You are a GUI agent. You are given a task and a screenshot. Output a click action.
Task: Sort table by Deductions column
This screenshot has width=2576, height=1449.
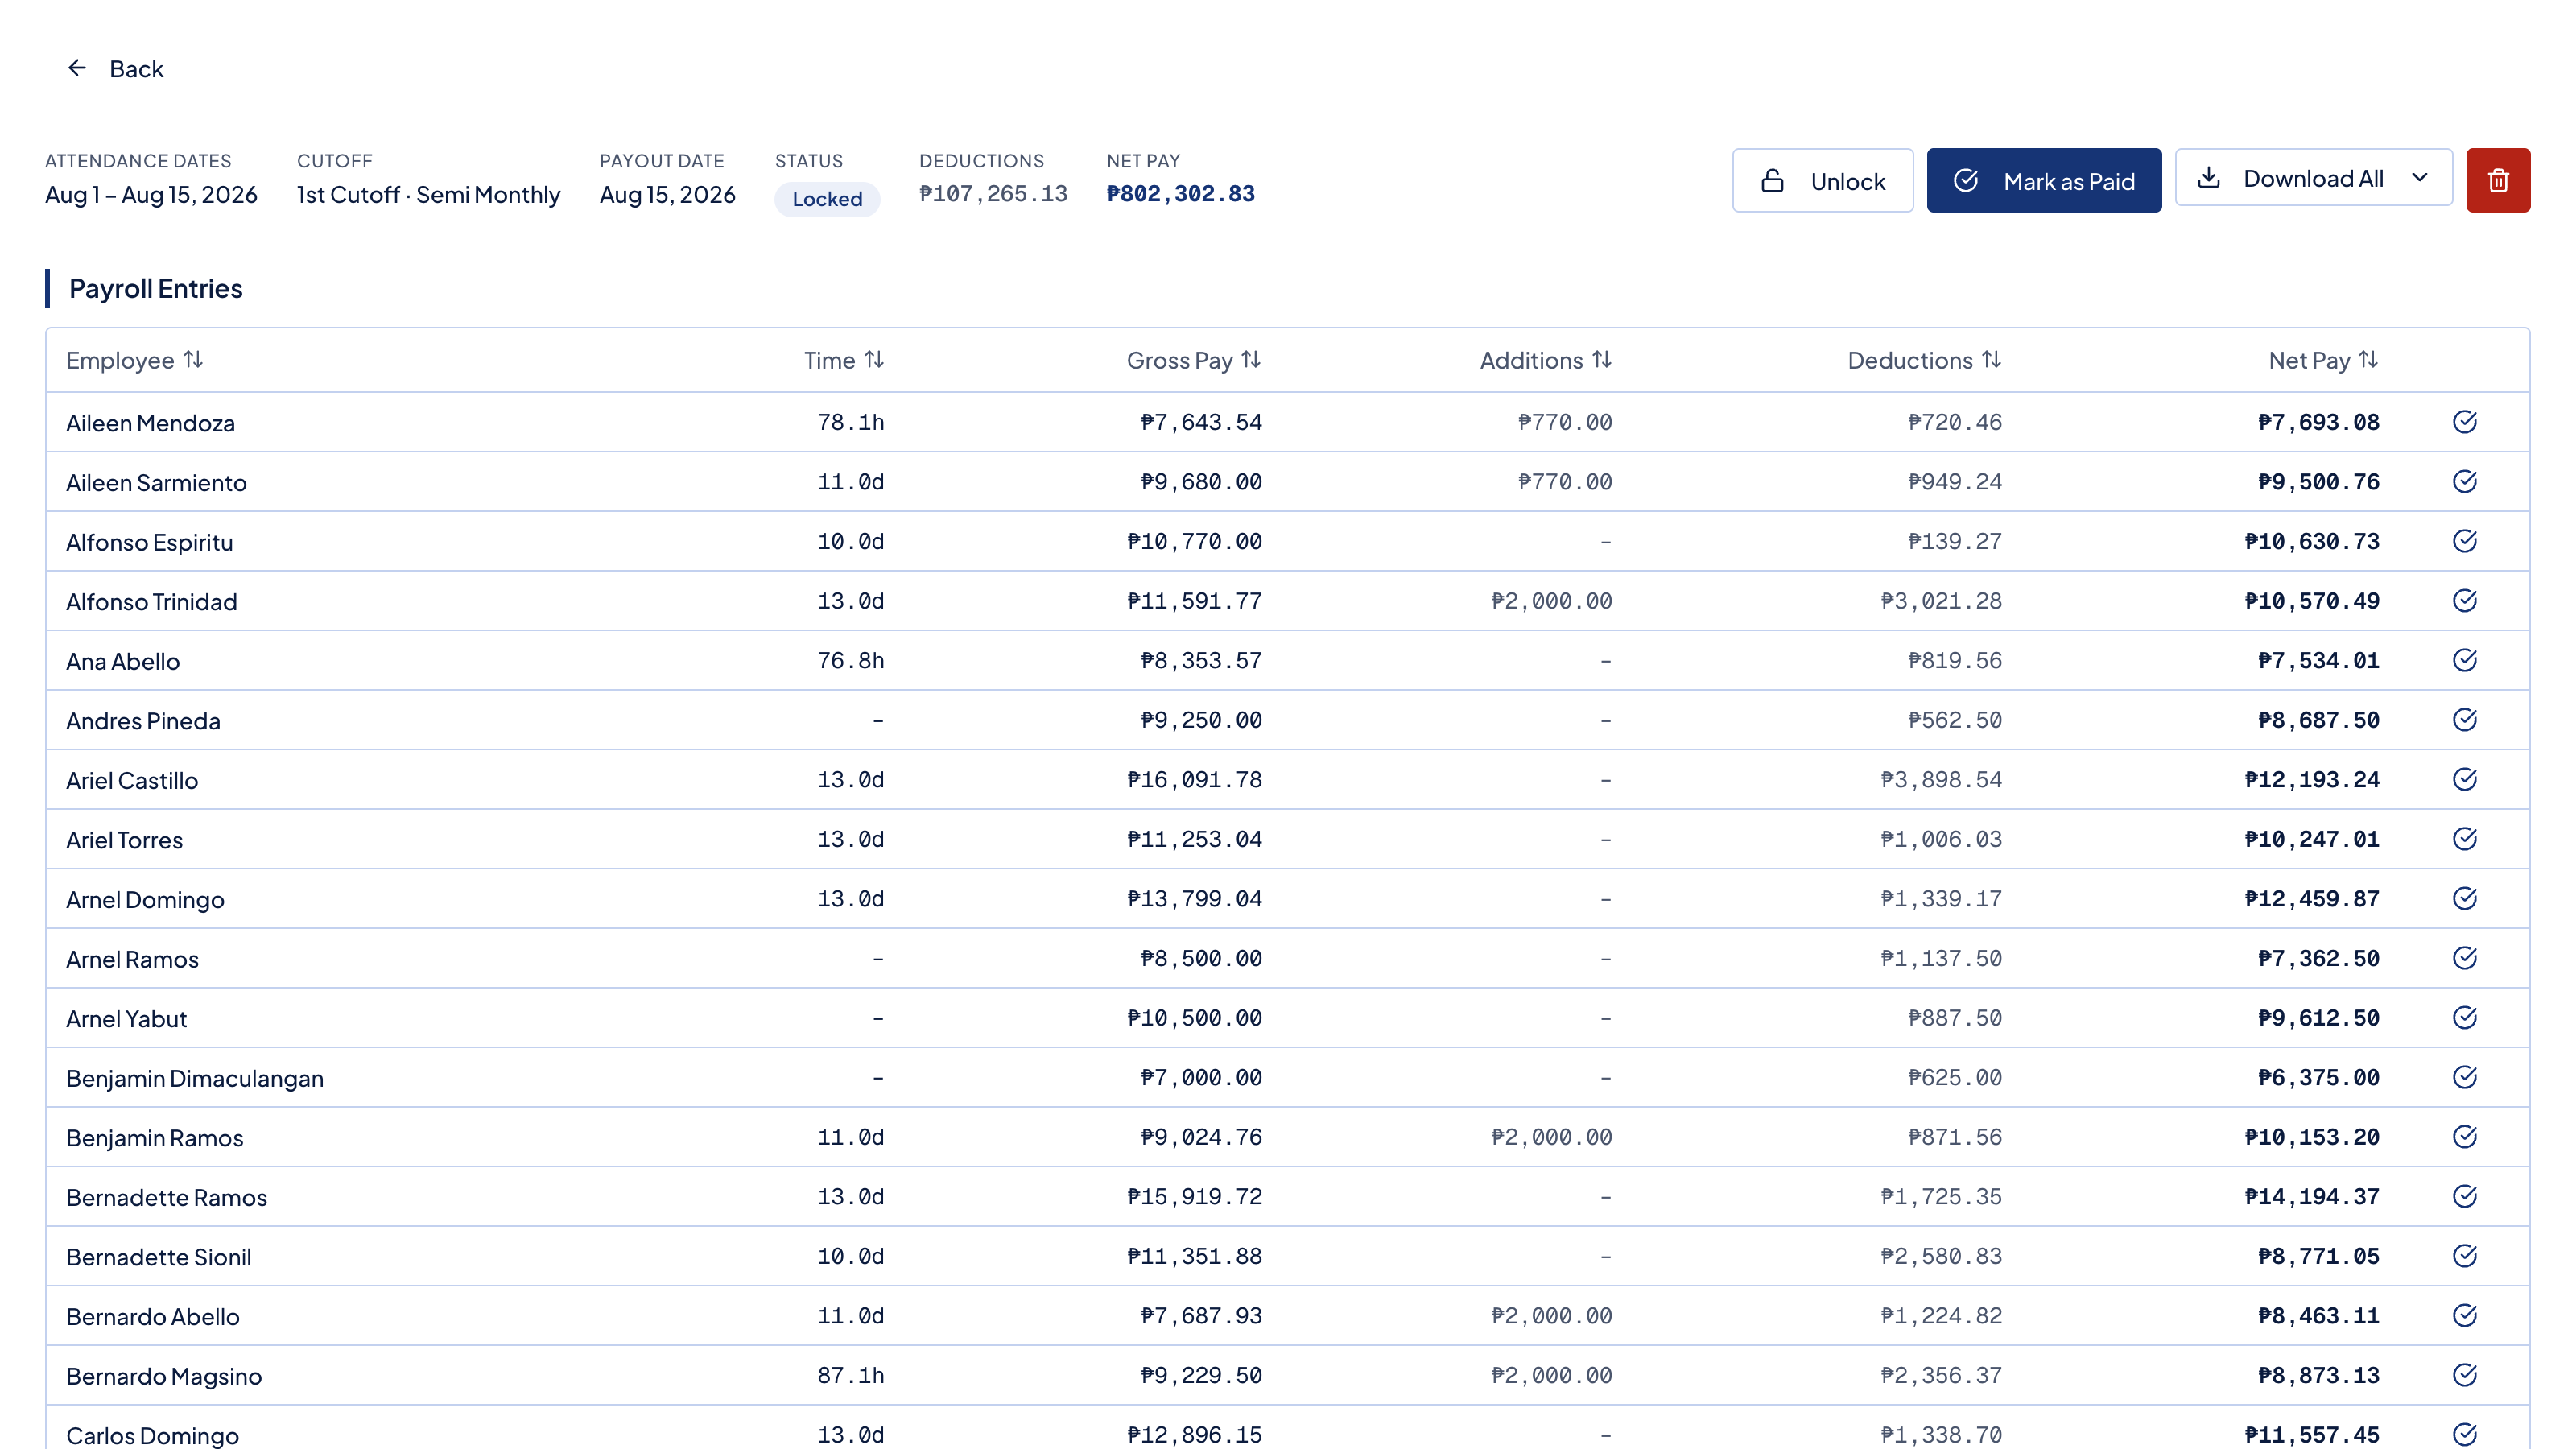coord(1924,360)
